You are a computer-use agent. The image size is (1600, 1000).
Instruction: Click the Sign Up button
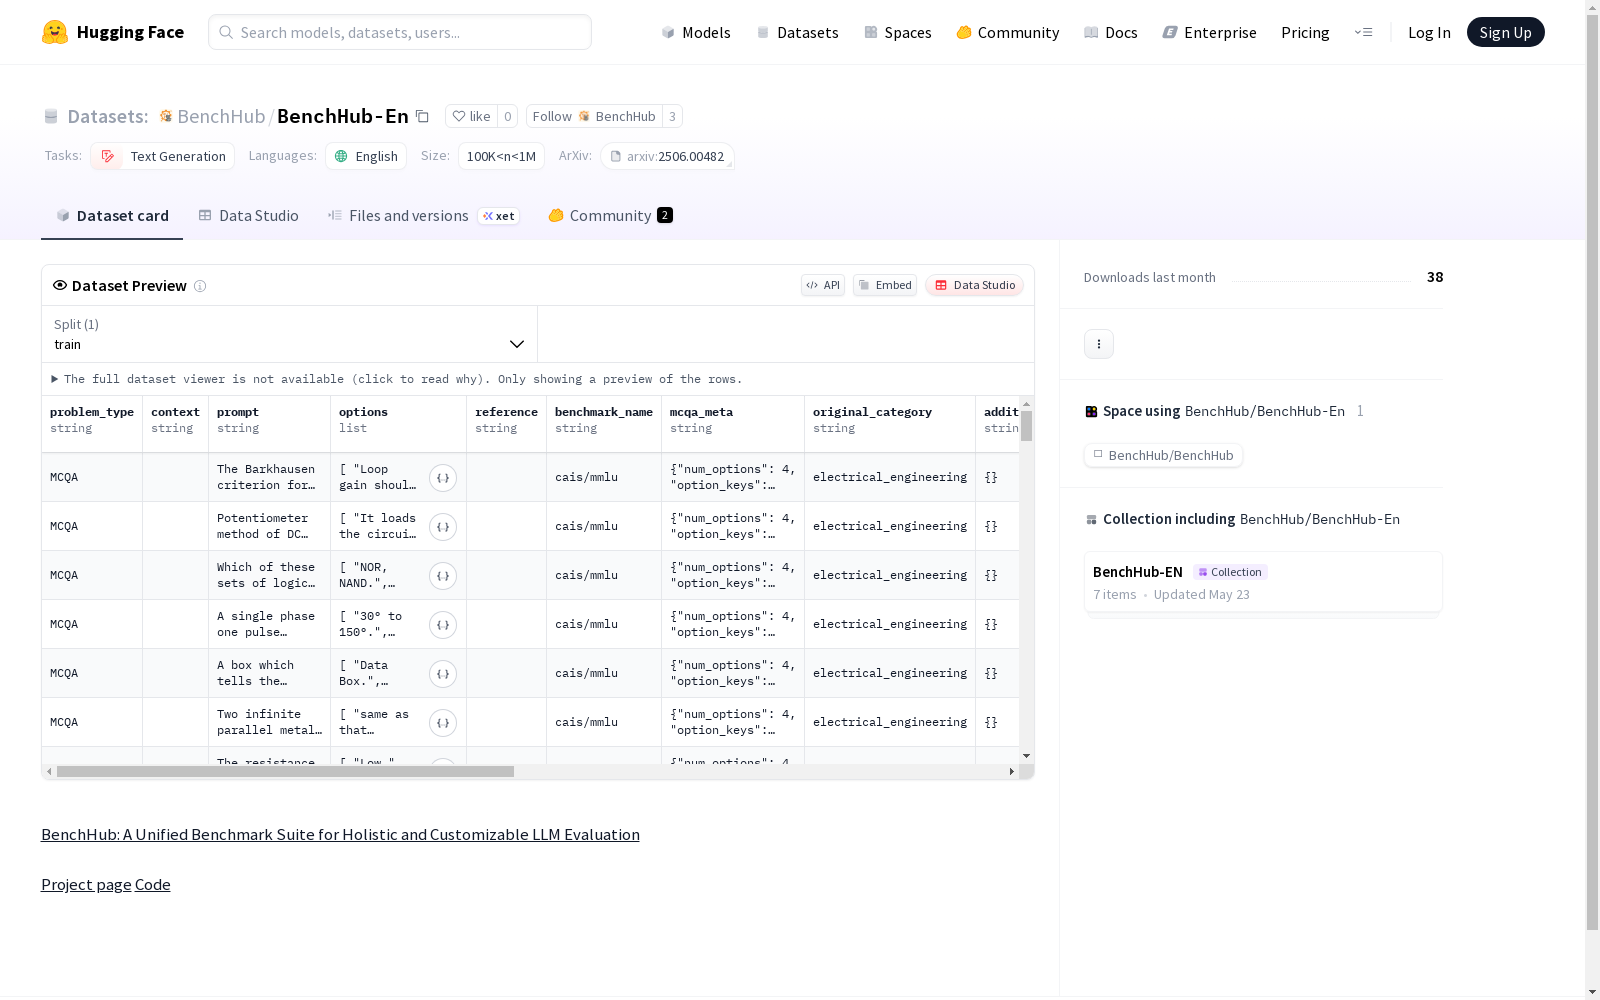point(1505,32)
